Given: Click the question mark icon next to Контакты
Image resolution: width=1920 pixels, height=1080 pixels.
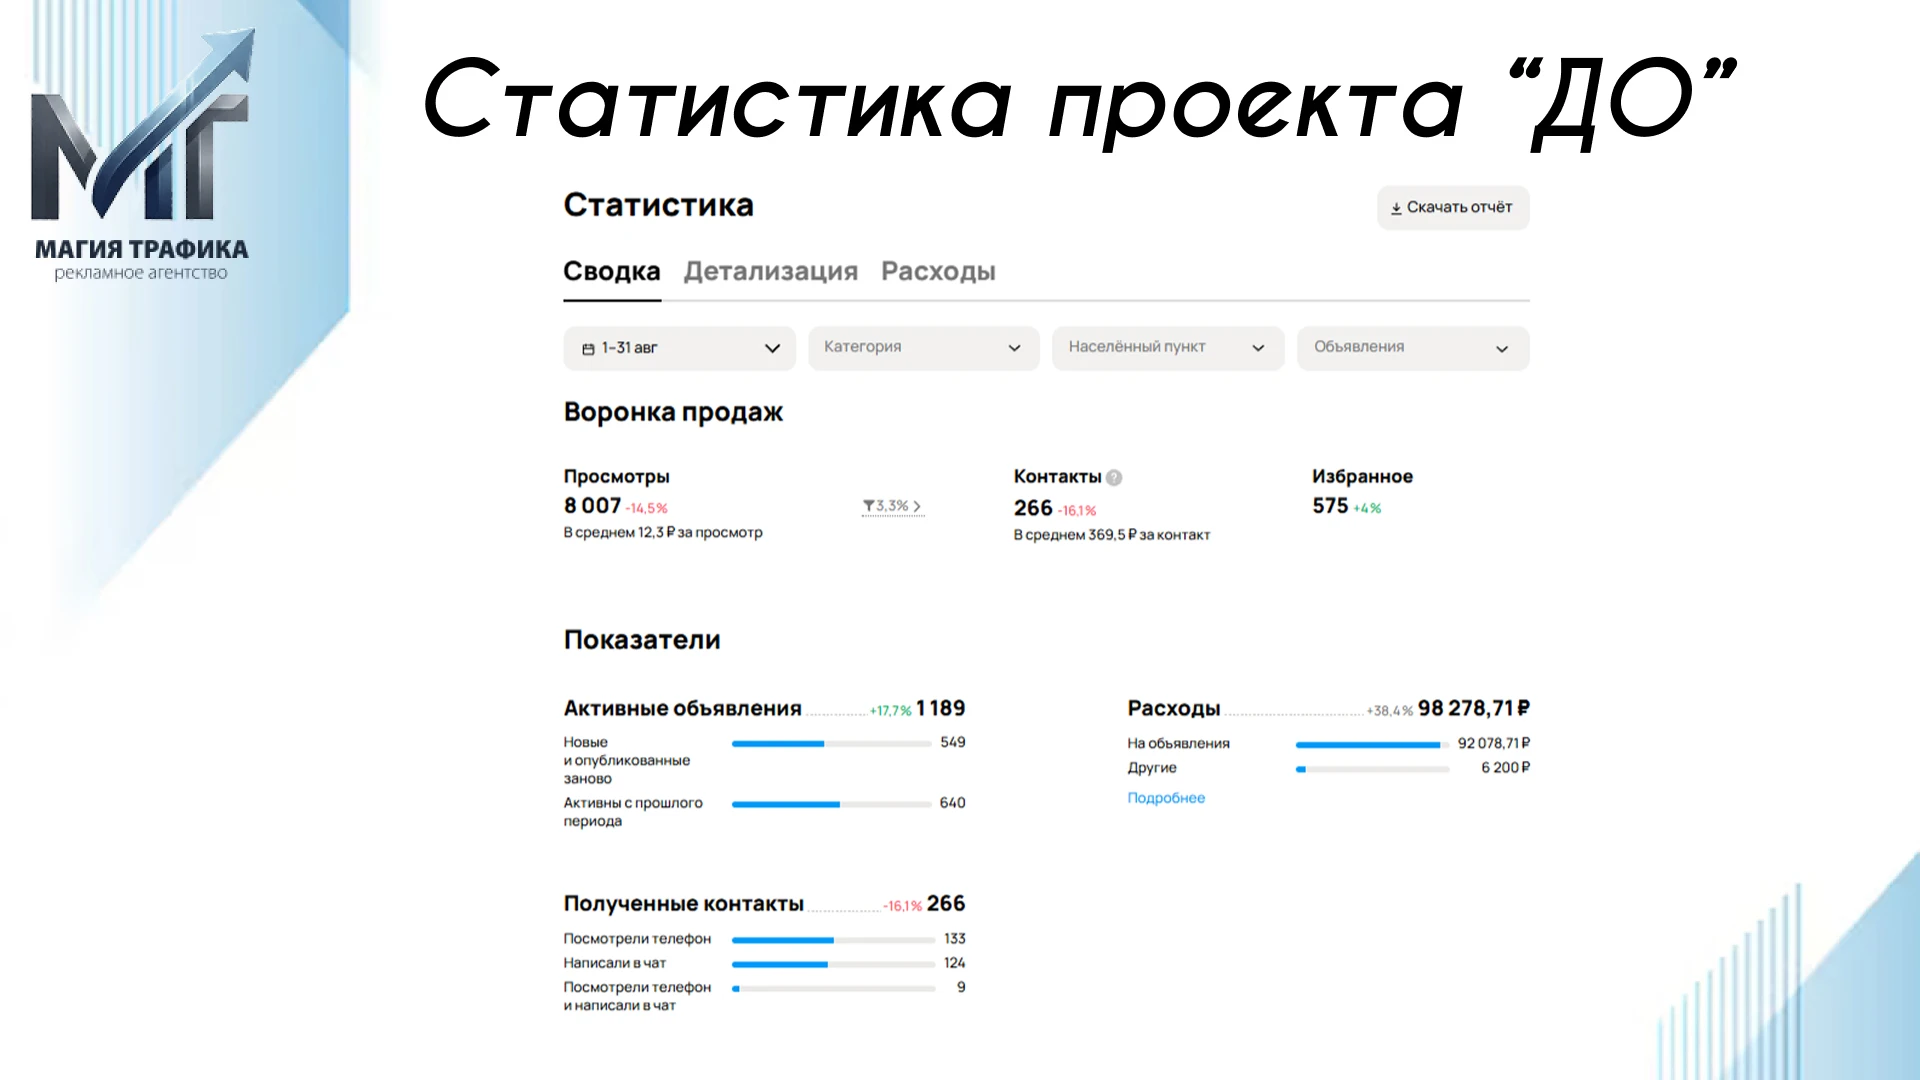Looking at the screenshot, I should (x=1114, y=478).
